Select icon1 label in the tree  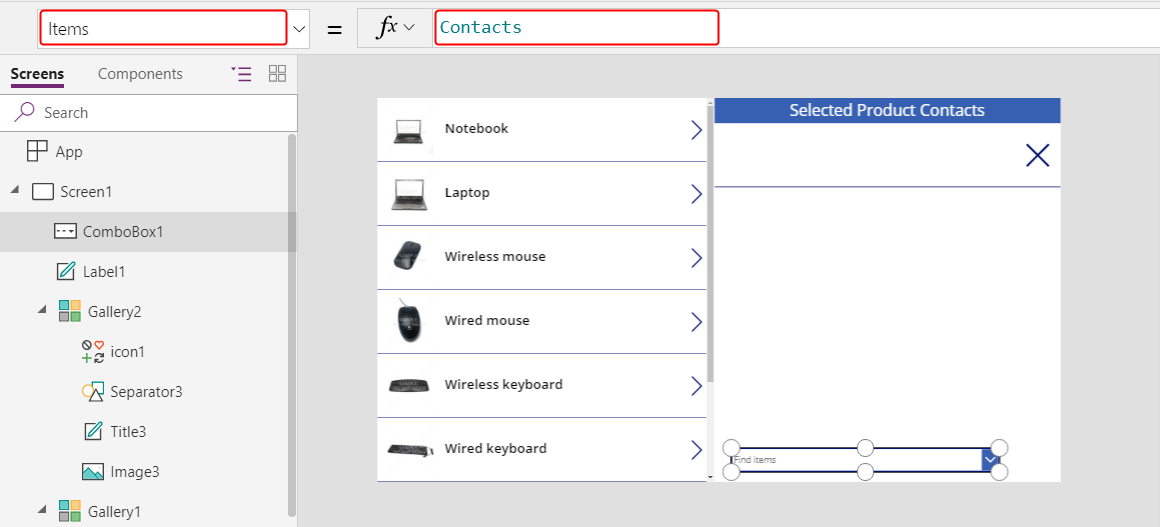click(x=127, y=352)
